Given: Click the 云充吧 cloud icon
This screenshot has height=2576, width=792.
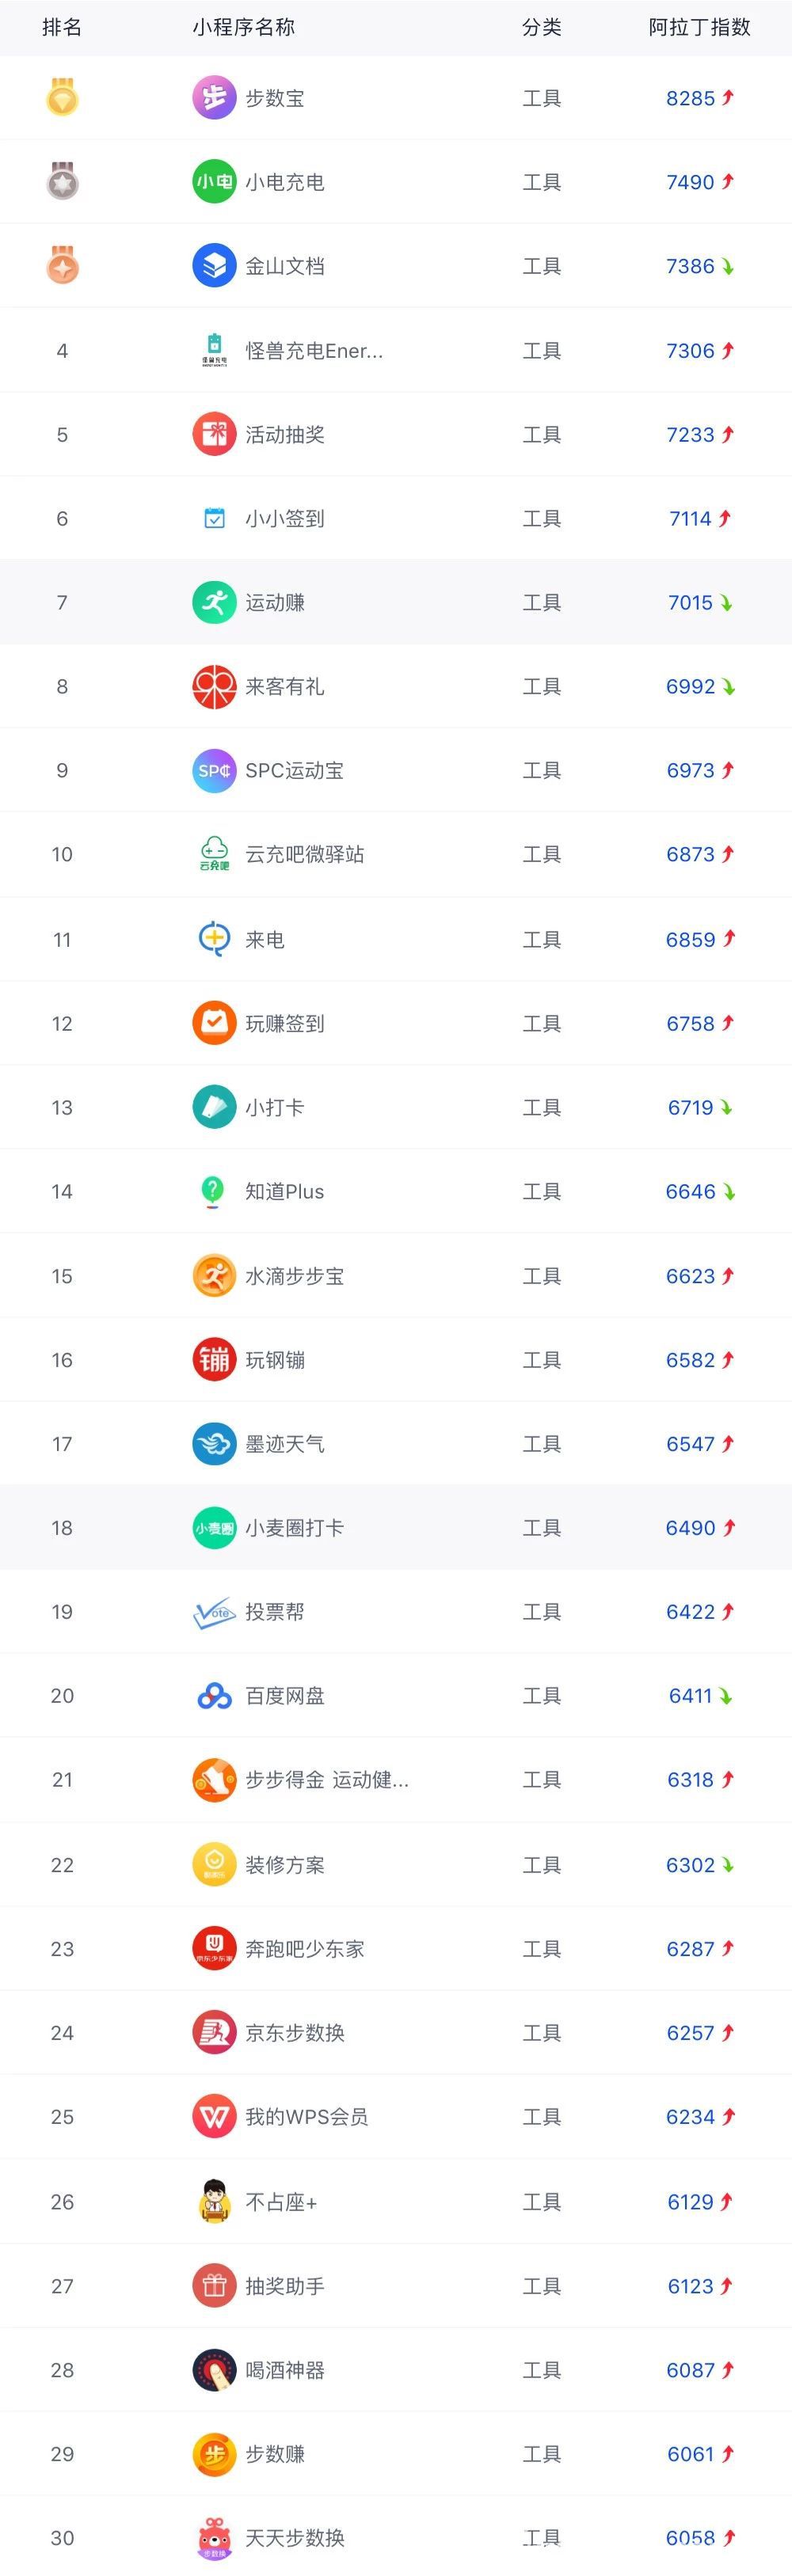Looking at the screenshot, I should click(214, 855).
